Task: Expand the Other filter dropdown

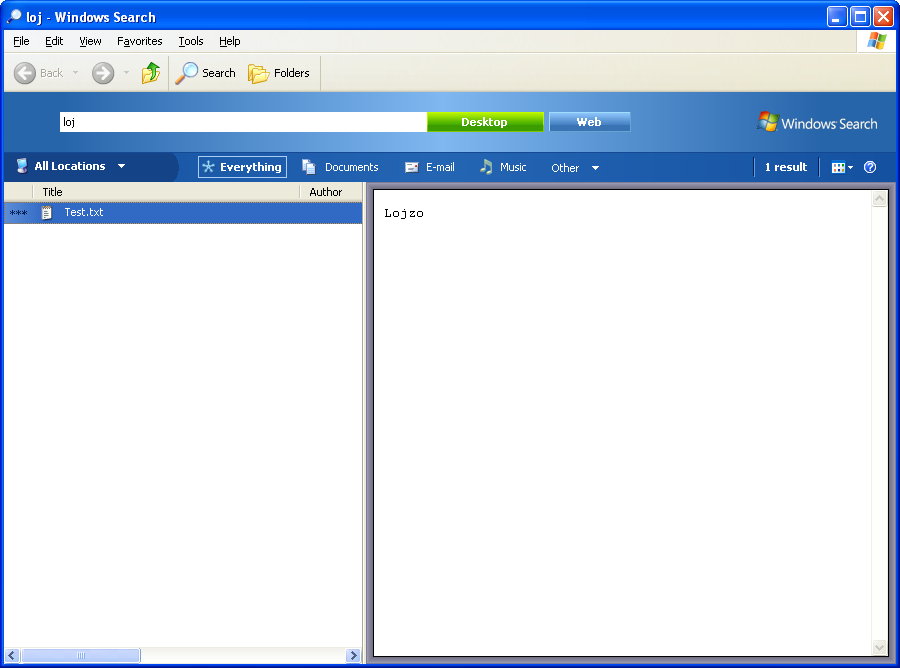Action: click(575, 168)
